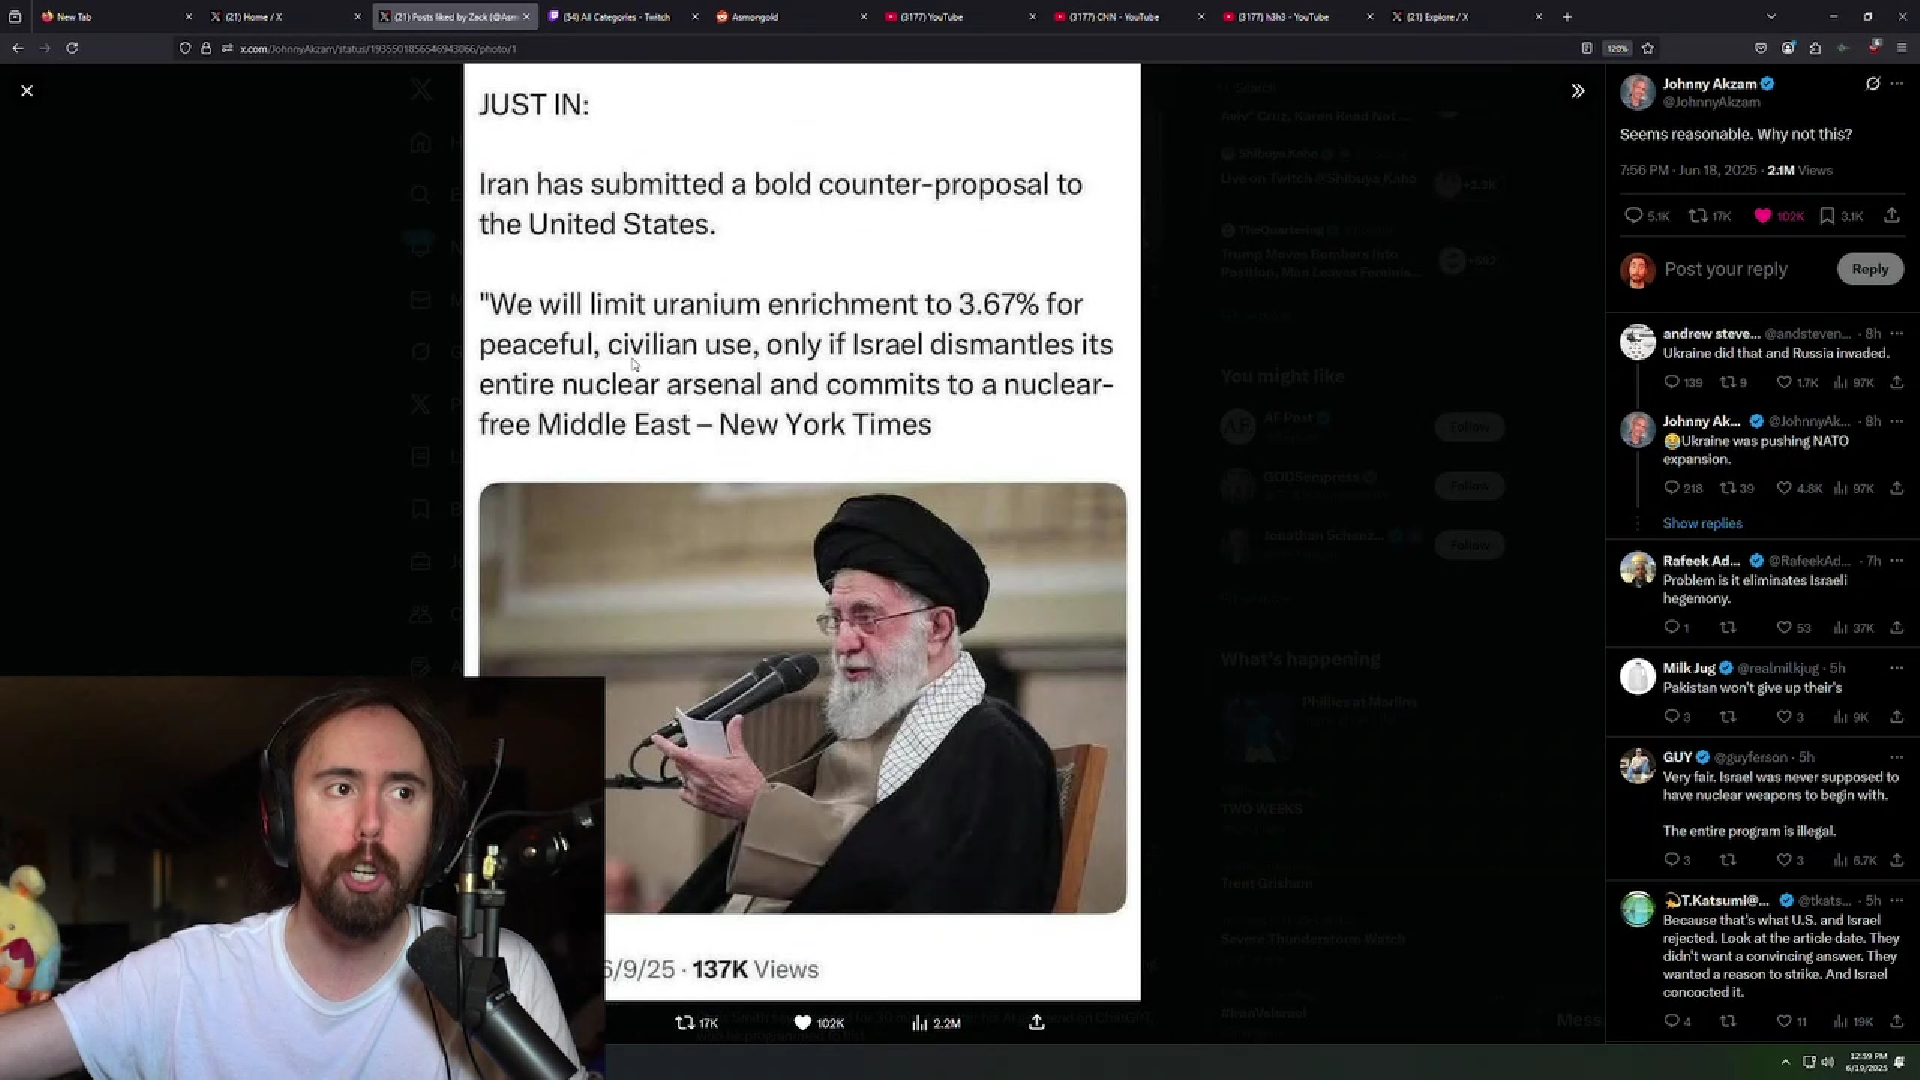The height and width of the screenshot is (1080, 1920).
Task: Share andrew steve's comment
Action: pos(1897,382)
